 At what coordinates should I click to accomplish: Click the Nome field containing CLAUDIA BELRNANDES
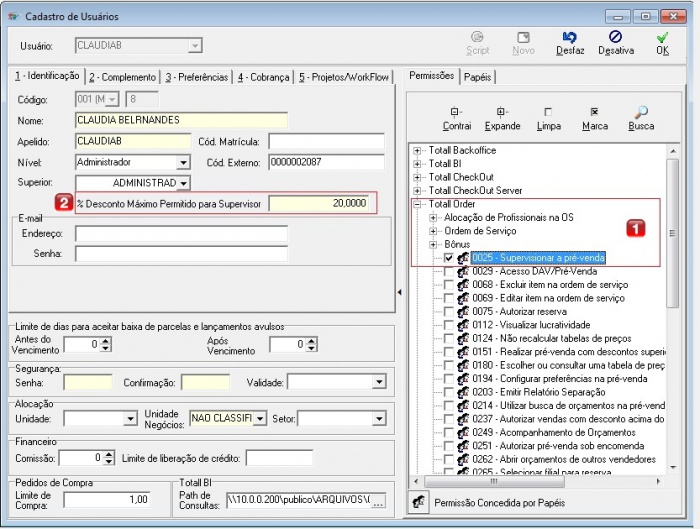(181, 120)
